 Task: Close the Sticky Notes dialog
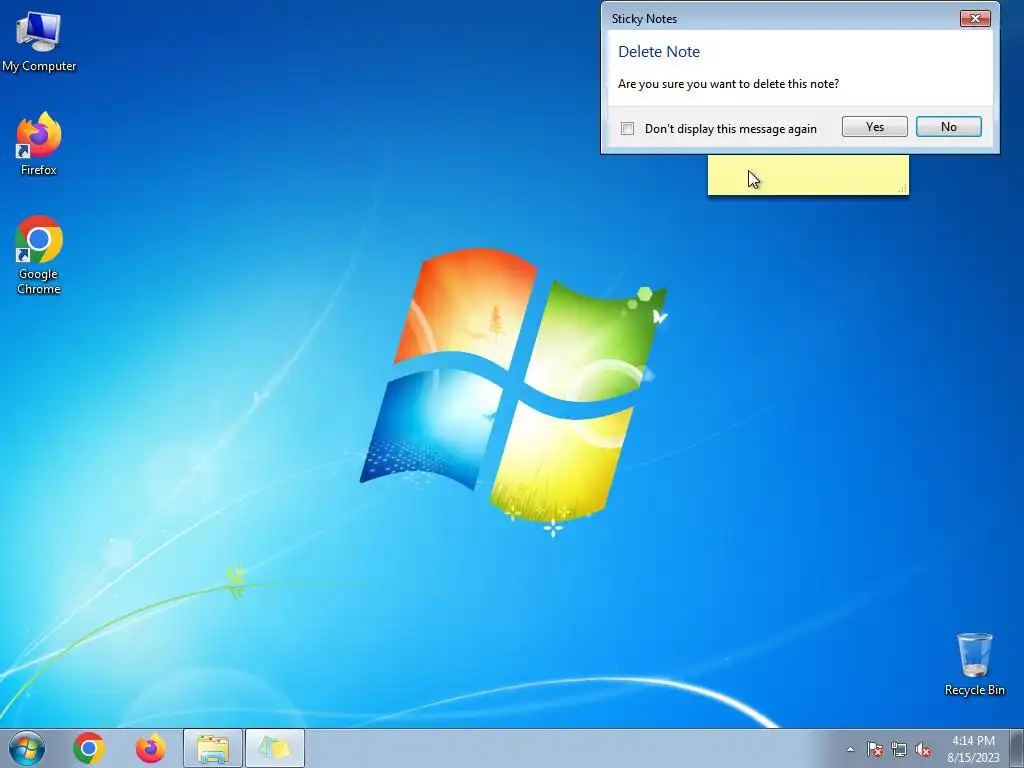[x=975, y=18]
